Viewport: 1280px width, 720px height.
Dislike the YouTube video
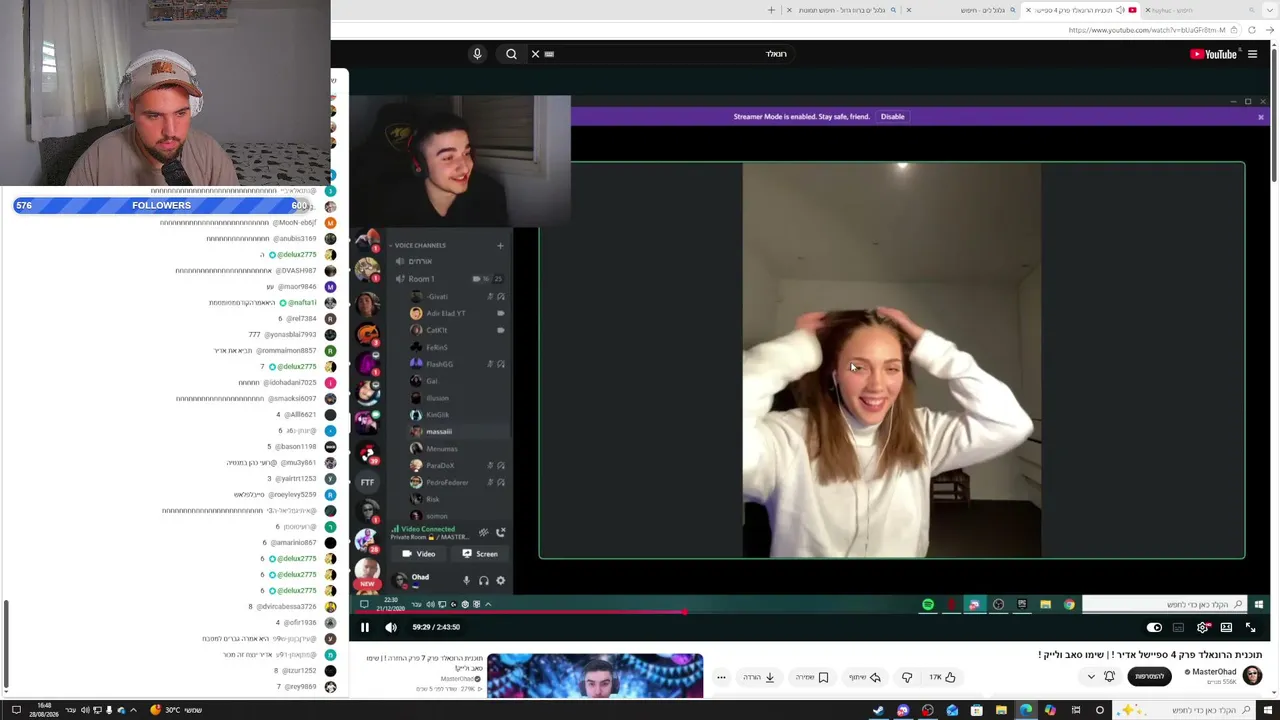[x=907, y=677]
